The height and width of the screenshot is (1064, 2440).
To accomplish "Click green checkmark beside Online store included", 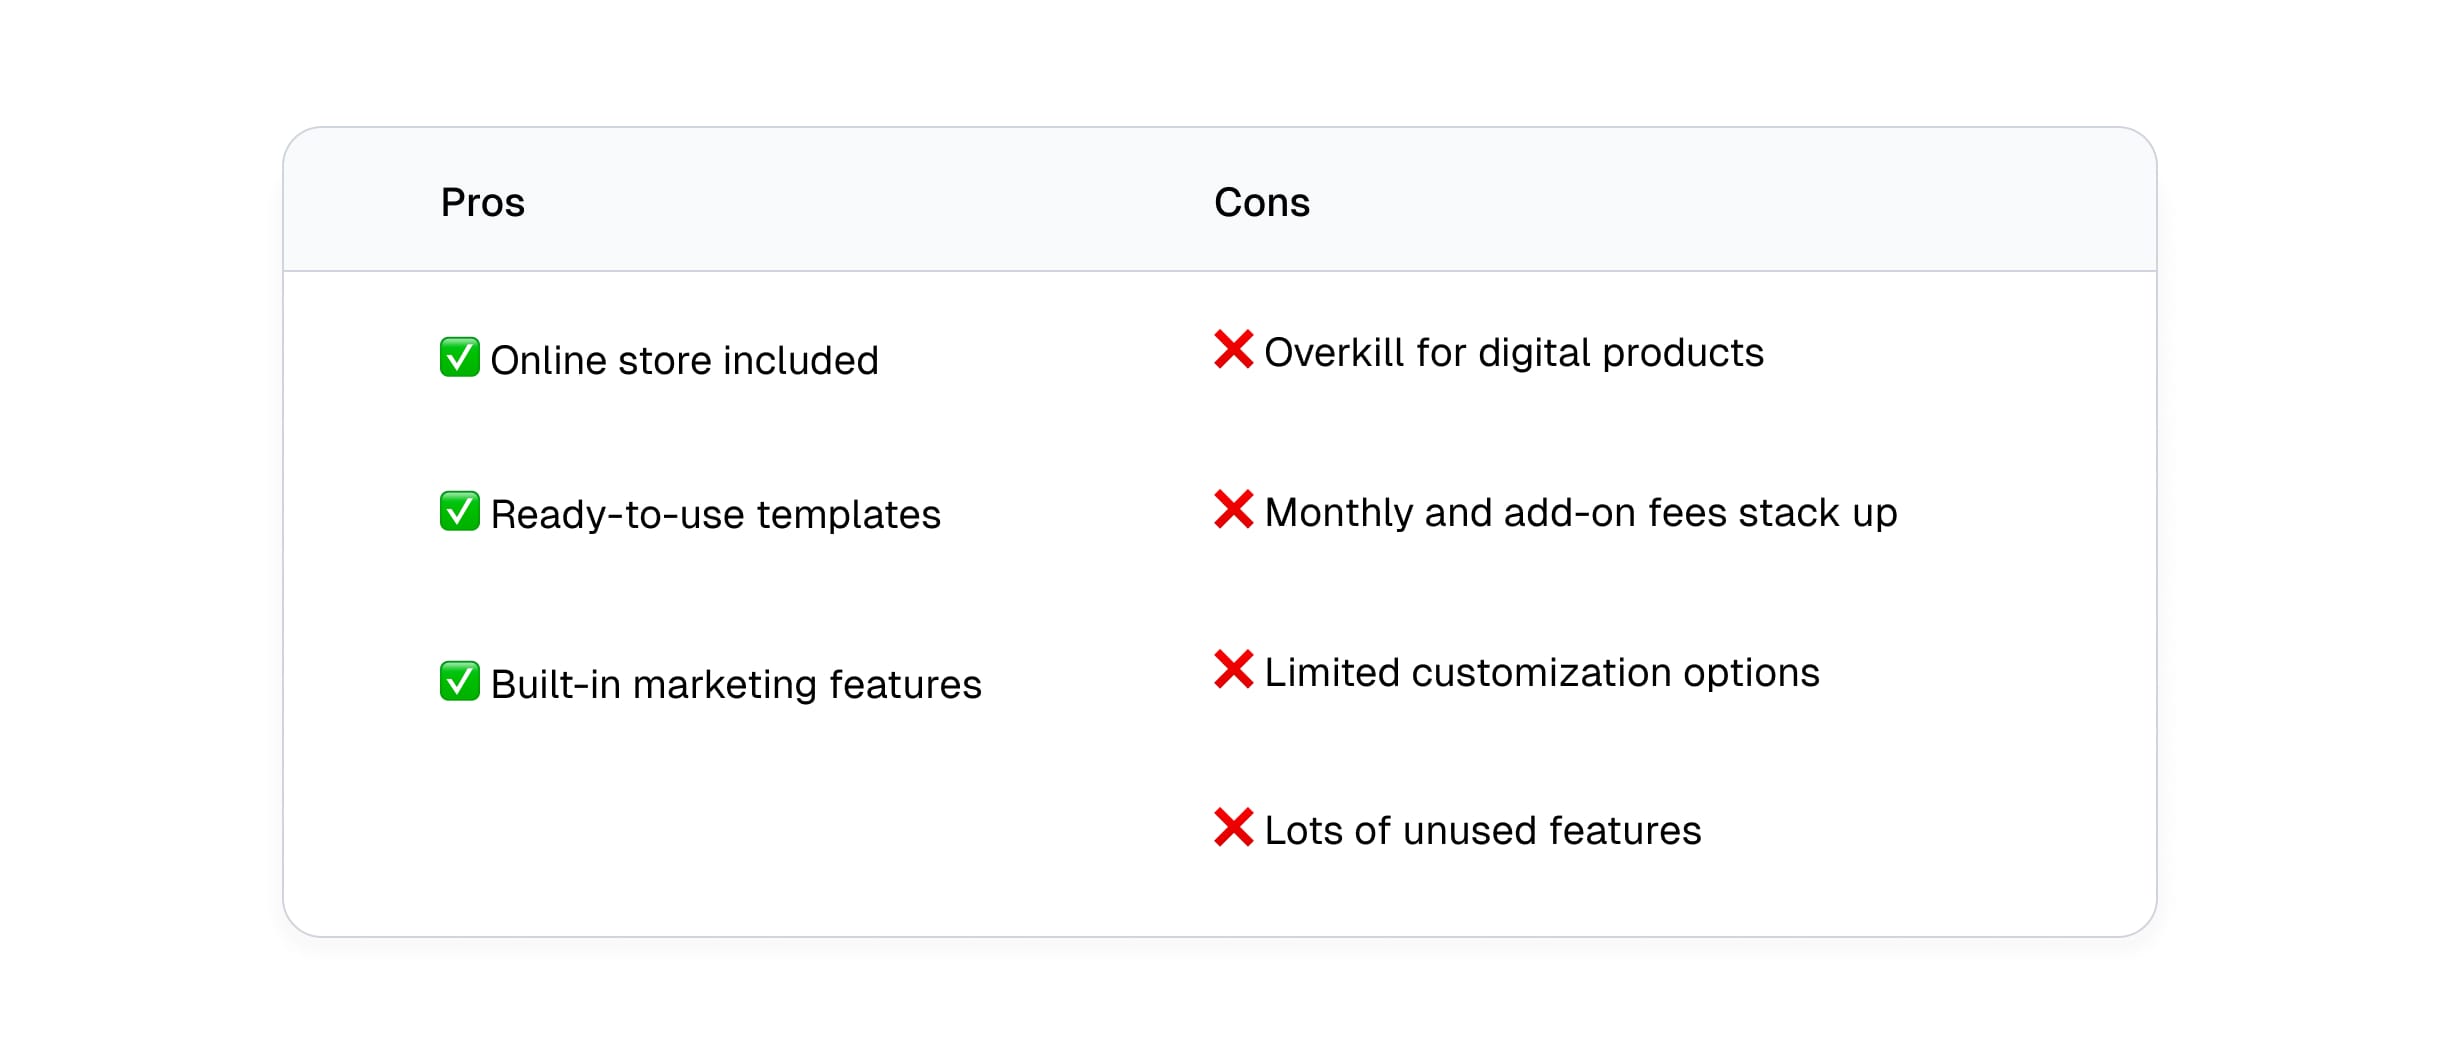I will 459,357.
